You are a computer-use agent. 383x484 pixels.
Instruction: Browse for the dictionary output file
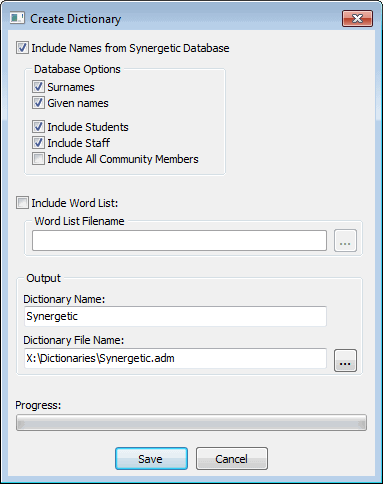pos(345,360)
